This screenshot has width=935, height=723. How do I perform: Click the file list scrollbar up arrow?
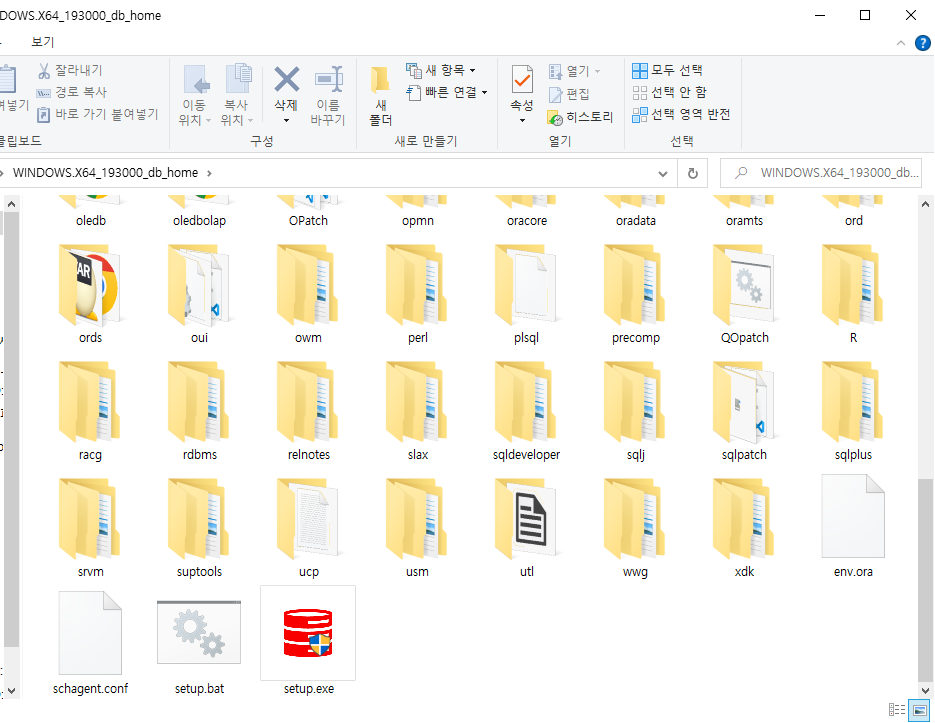[925, 204]
